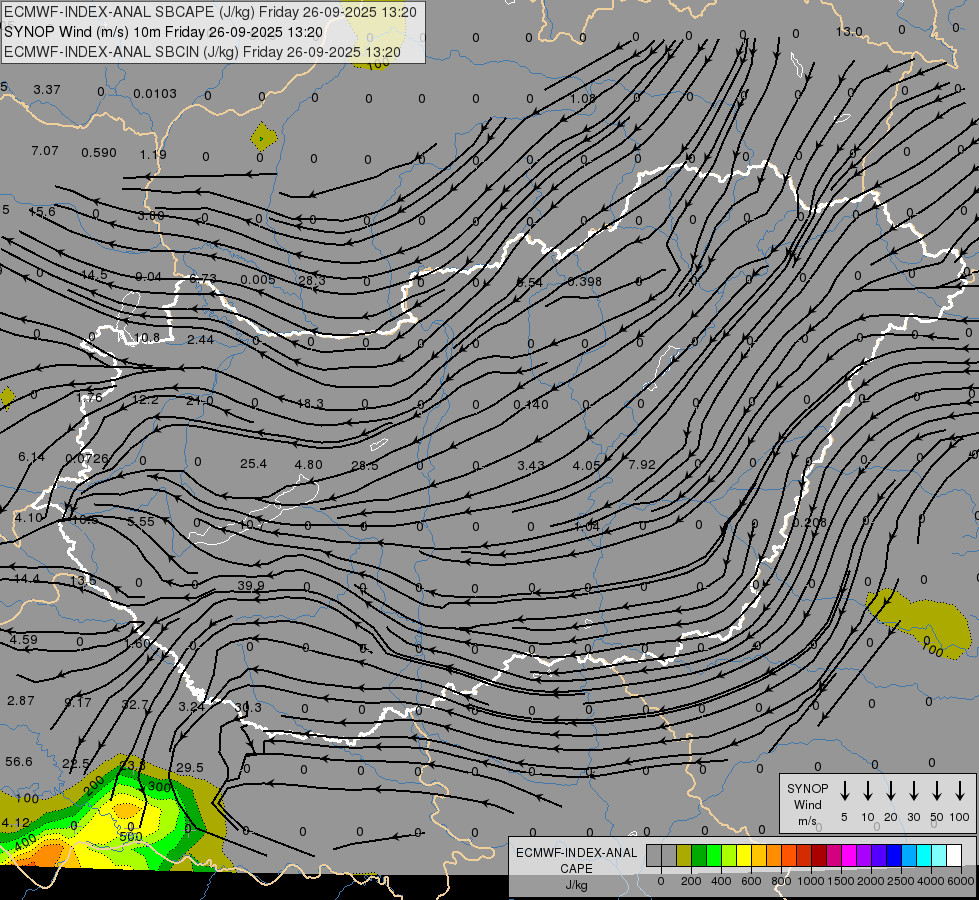Click the SYNOP Wind 10m title line
979x900 pixels.
(164, 32)
